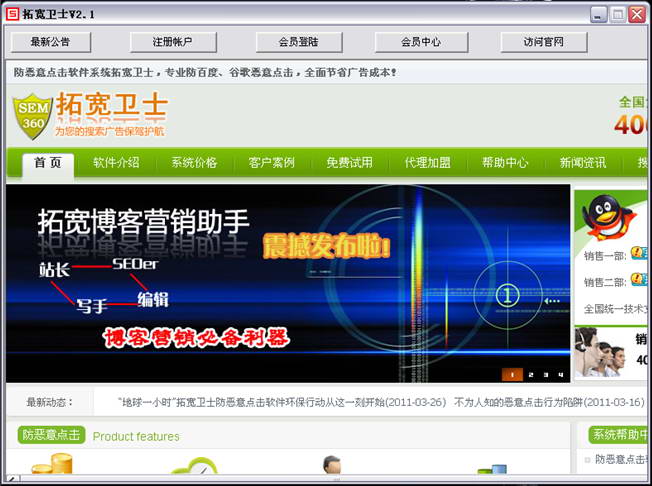Viewport: 652px width, 486px height.
Task: Click 销售一部 sales department label
Action: coord(605,256)
